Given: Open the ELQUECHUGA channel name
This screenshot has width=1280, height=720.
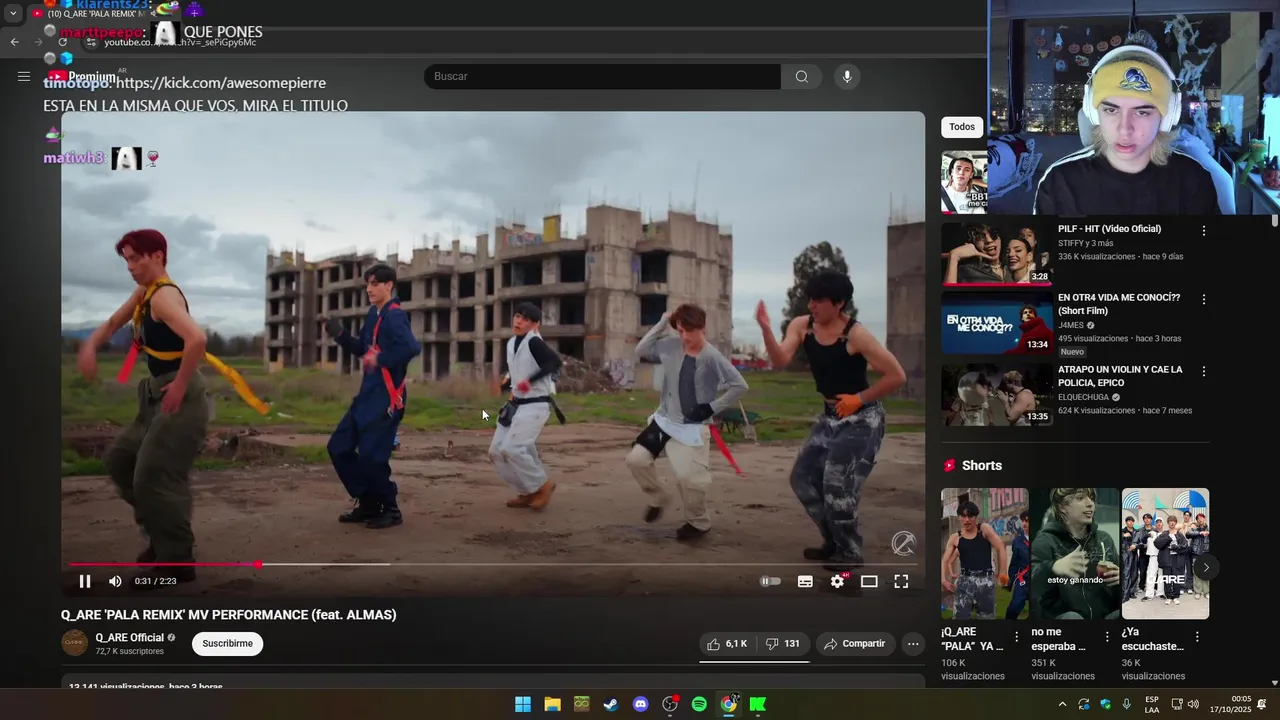Looking at the screenshot, I should point(1083,397).
